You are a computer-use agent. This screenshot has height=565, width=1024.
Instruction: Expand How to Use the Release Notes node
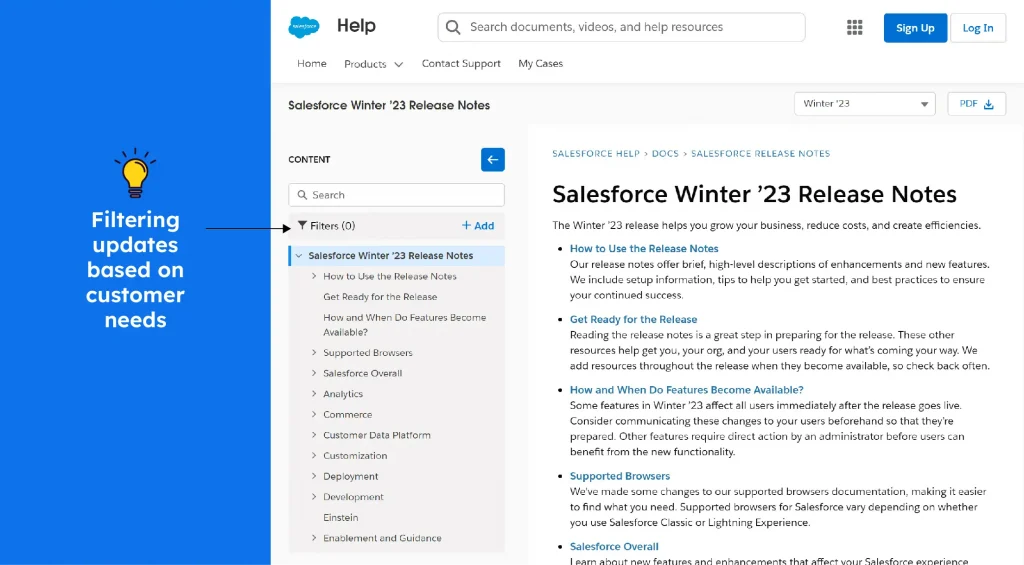pos(314,276)
